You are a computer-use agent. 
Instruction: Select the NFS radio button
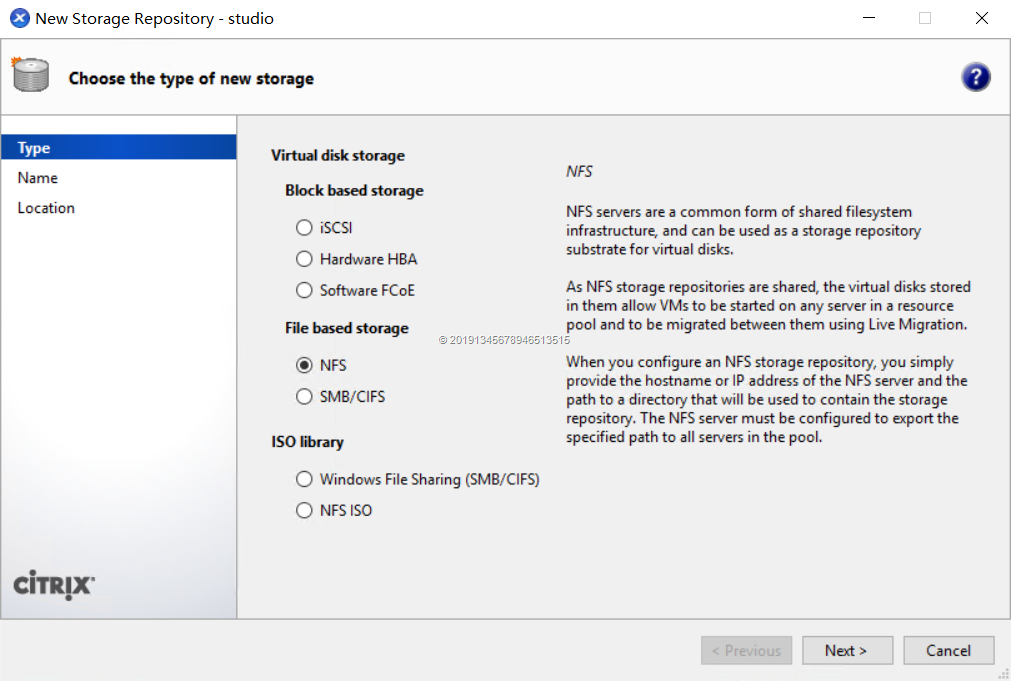(x=304, y=366)
